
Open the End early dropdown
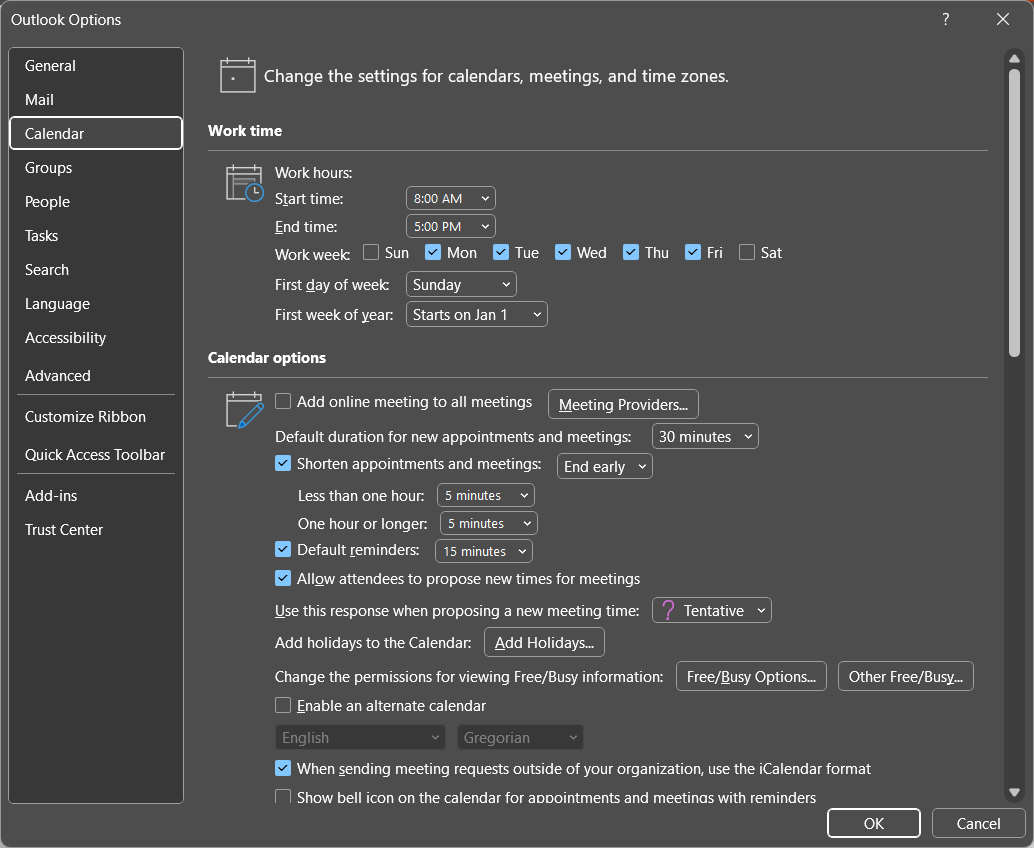[605, 466]
